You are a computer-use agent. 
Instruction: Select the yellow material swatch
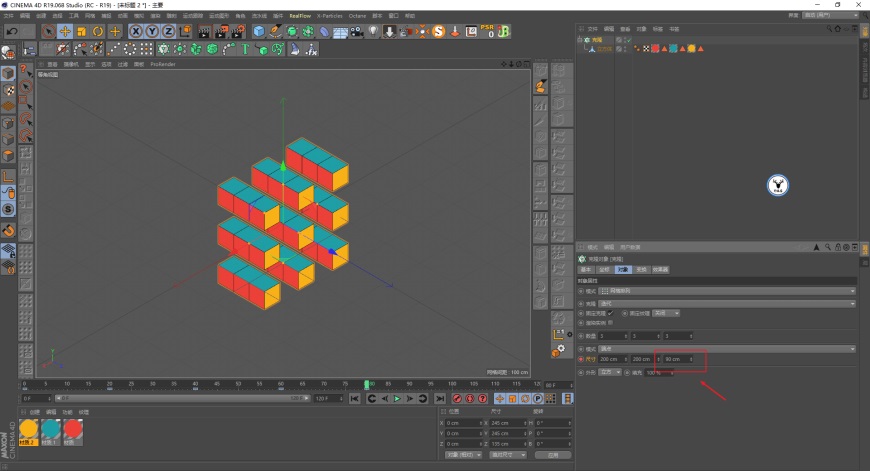[28, 432]
